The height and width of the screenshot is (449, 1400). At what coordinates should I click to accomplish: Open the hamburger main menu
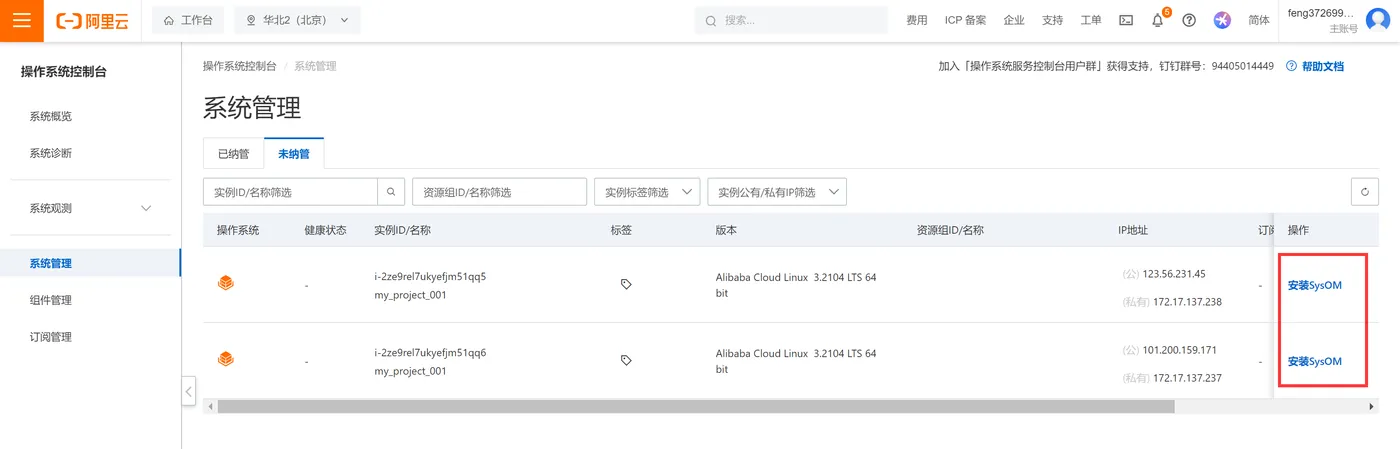(x=22, y=21)
